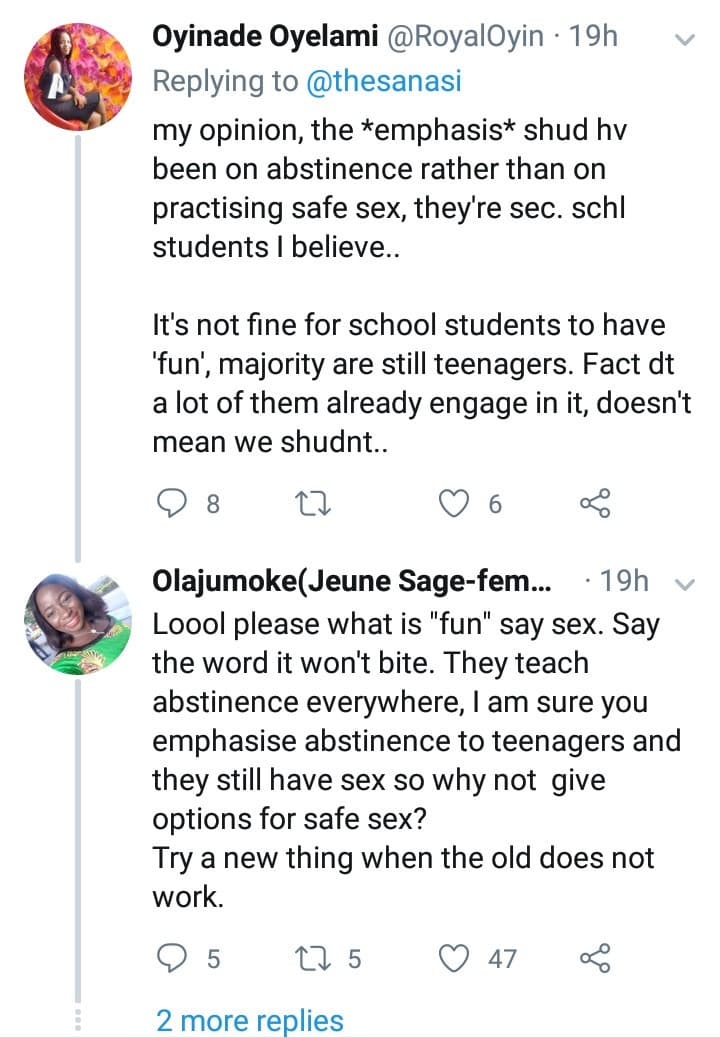Share Olajumoke's tweet
This screenshot has width=720, height=1038.
point(595,959)
